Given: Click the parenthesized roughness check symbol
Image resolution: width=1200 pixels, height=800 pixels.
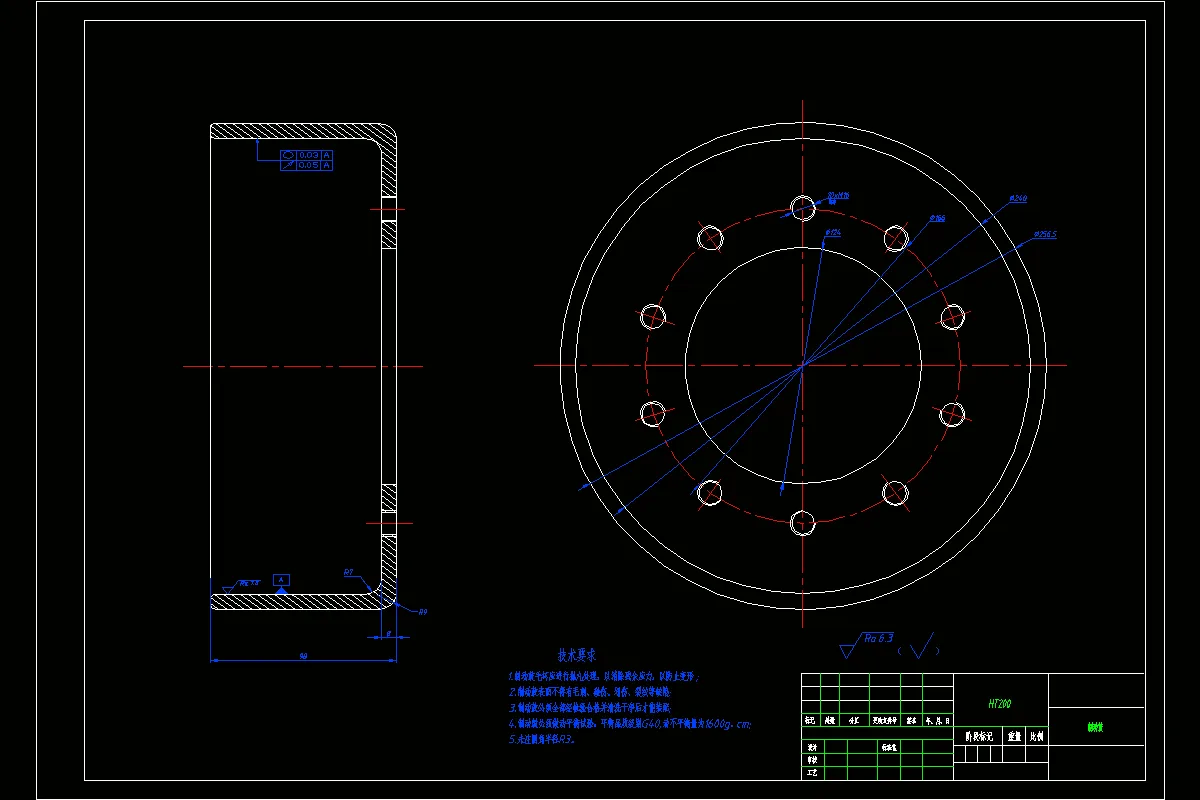Looking at the screenshot, I should point(920,645).
